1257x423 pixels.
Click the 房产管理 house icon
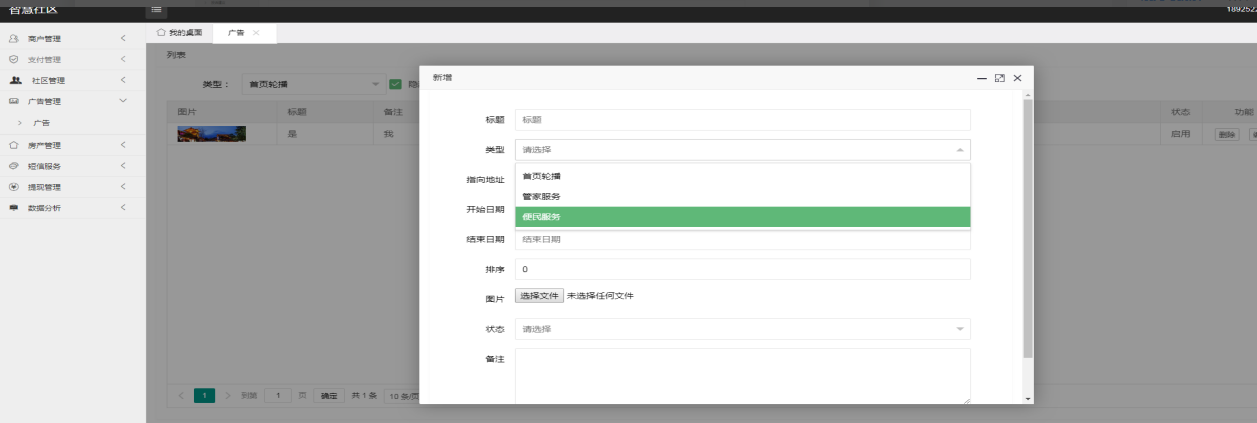(x=14, y=145)
